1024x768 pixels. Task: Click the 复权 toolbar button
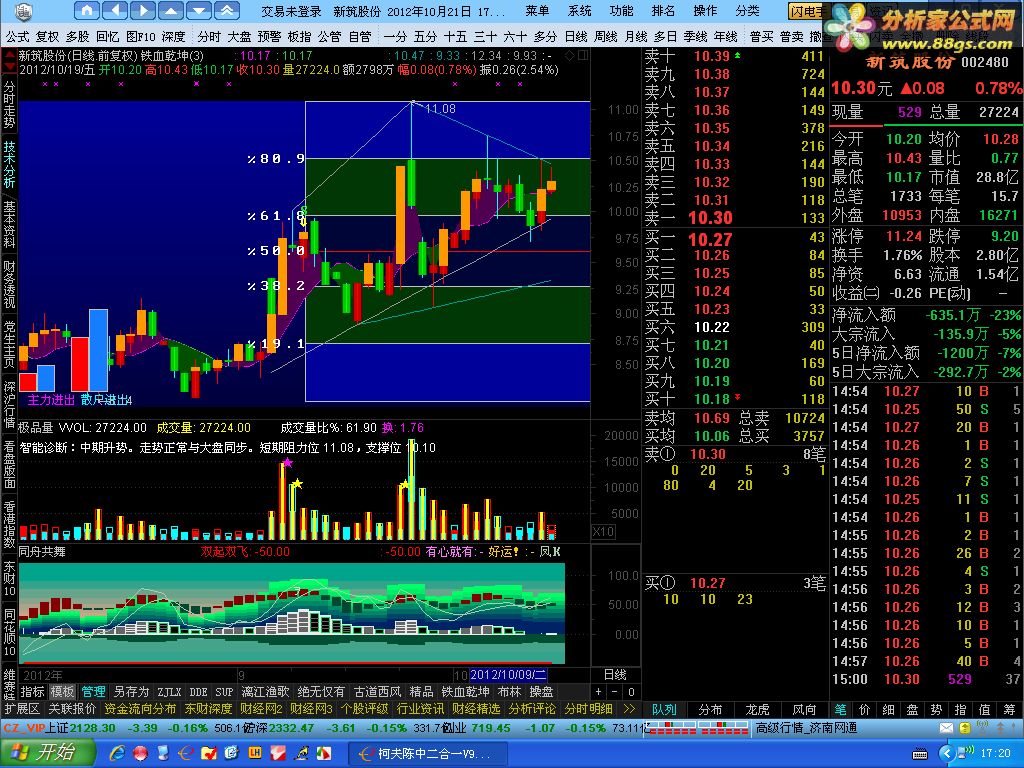(48, 37)
